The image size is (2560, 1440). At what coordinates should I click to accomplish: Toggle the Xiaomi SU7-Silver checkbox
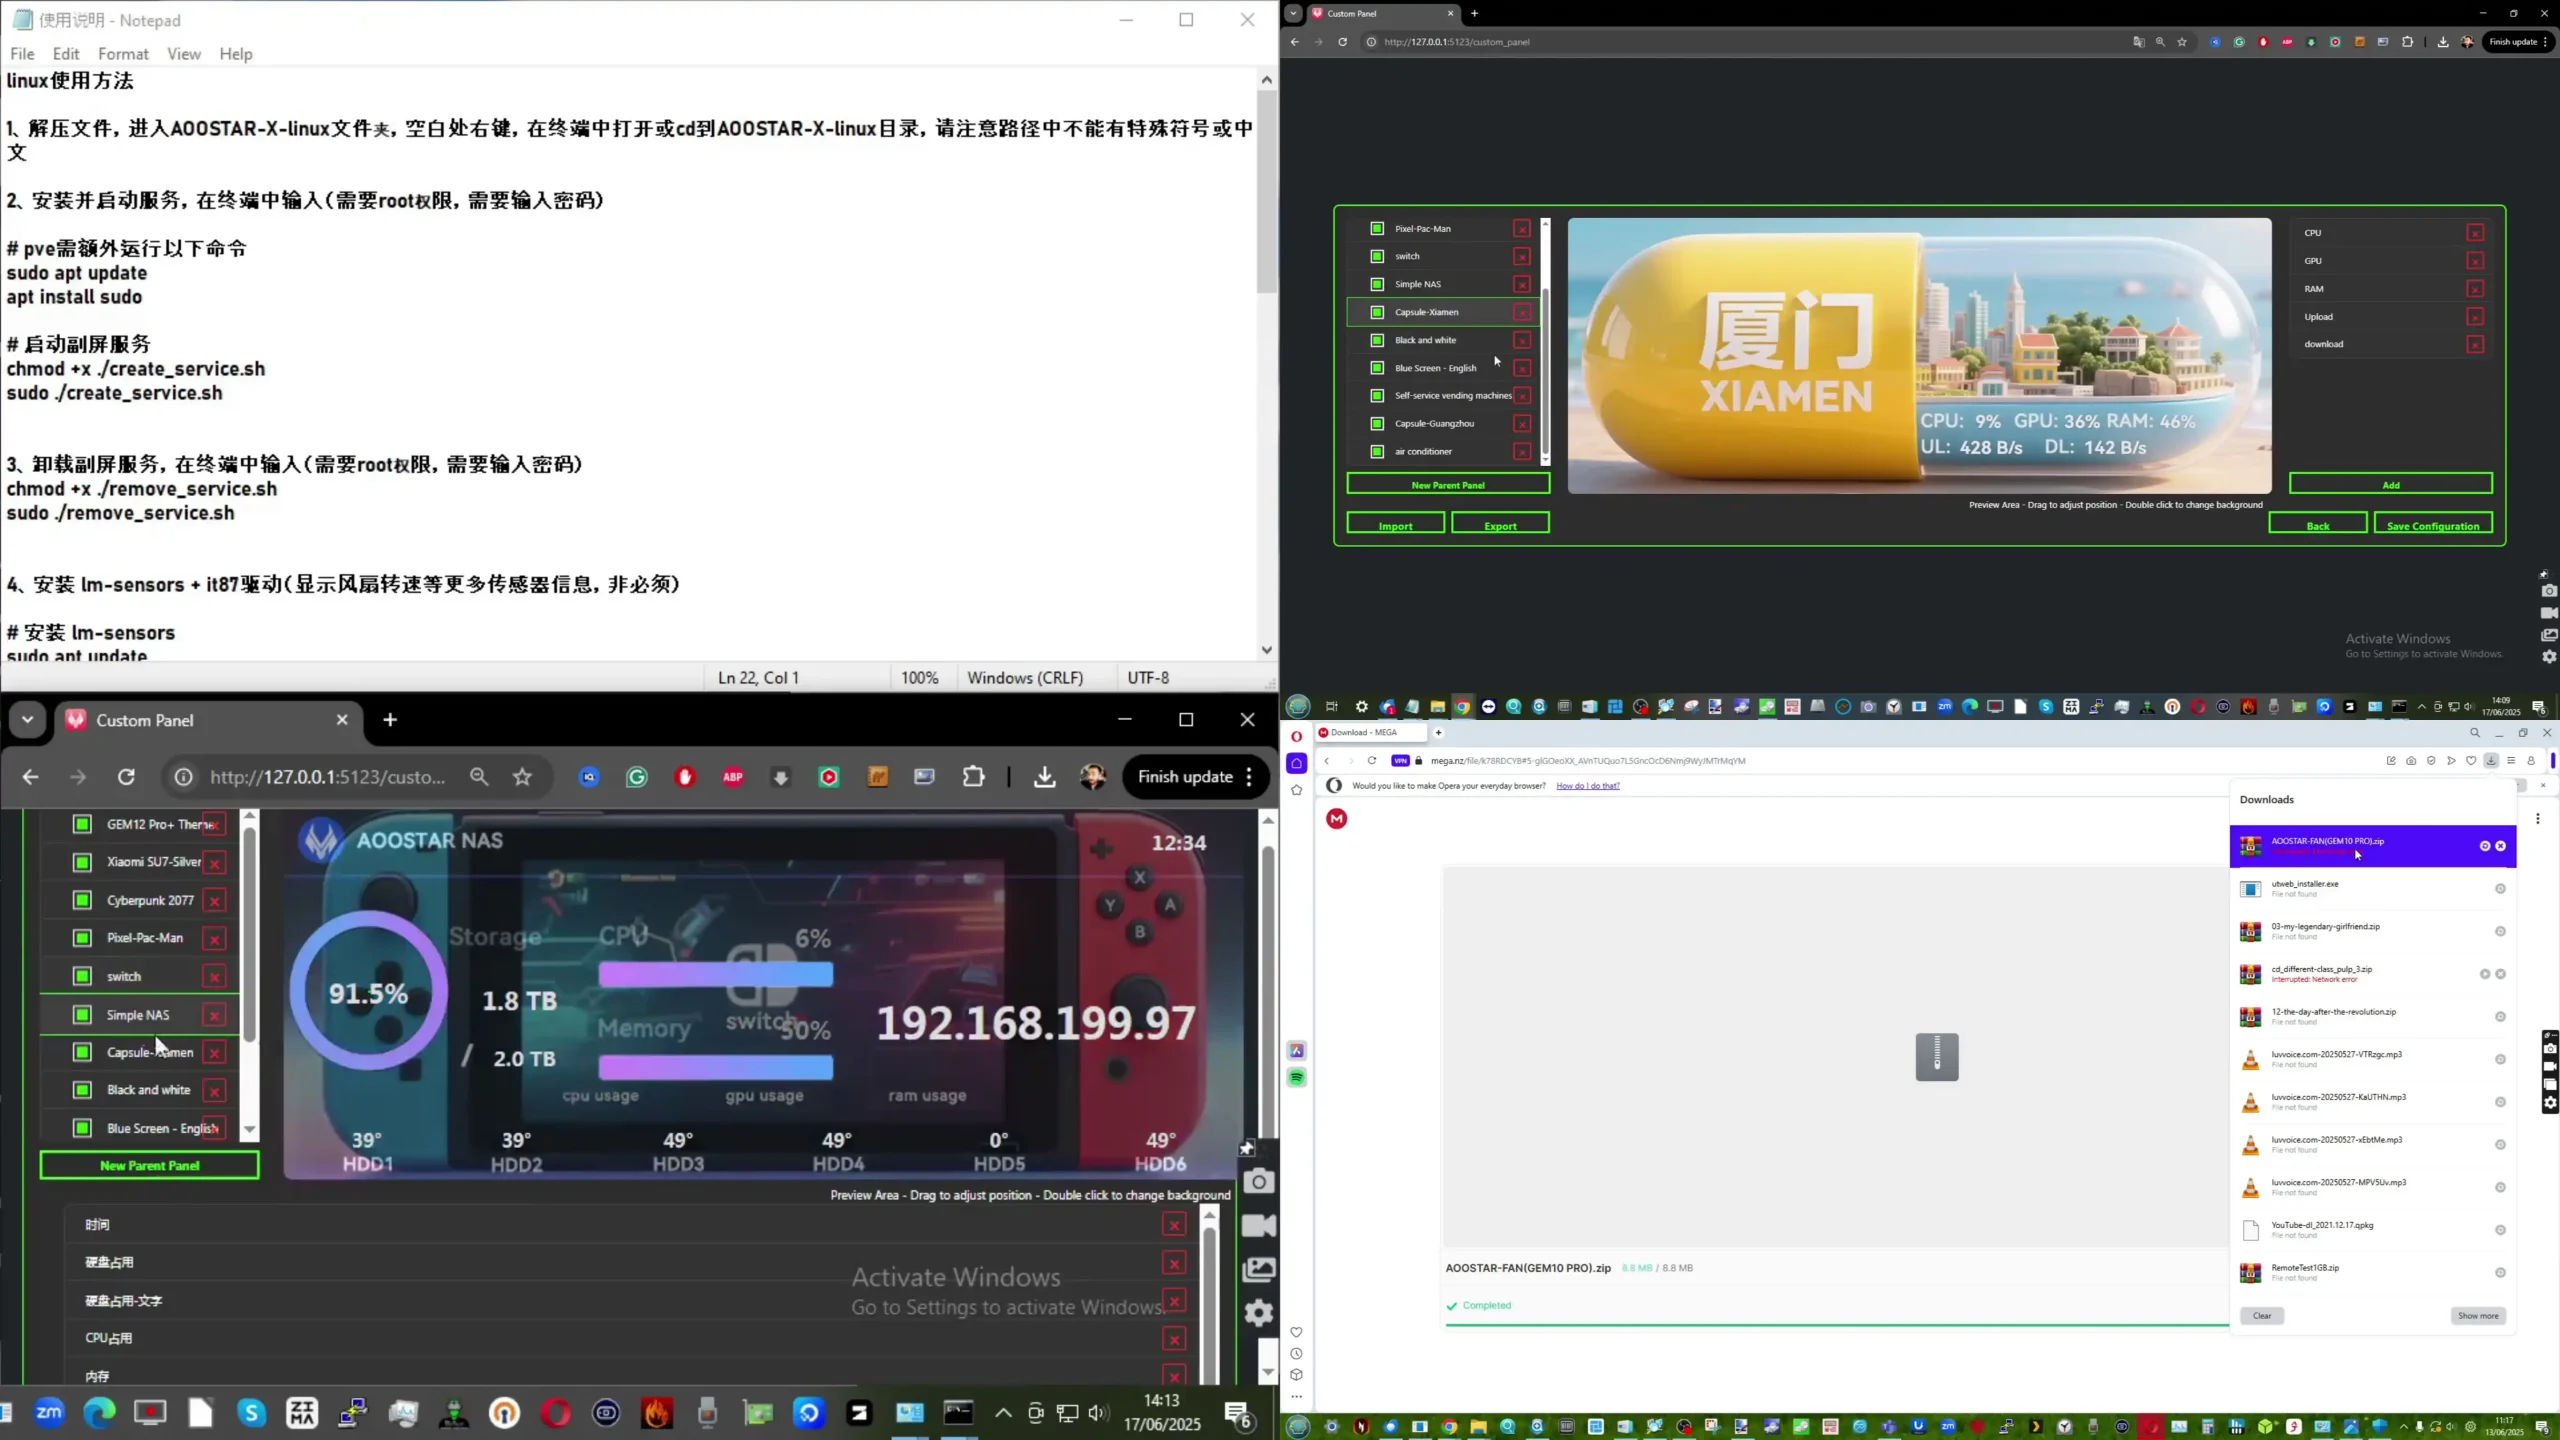(82, 862)
